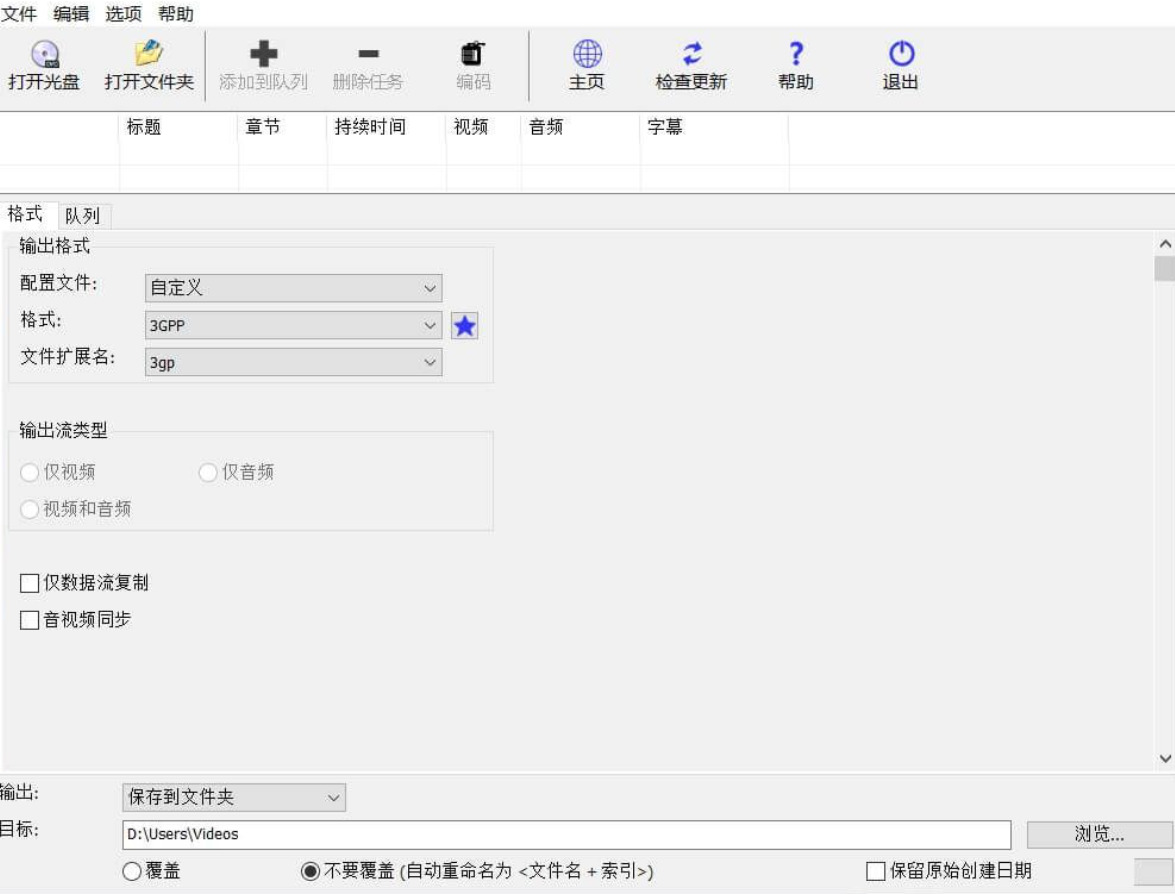Open the file extension (文件扩展名) dropdown showing 3gp
This screenshot has height=894, width=1175.
pyautogui.click(x=293, y=362)
